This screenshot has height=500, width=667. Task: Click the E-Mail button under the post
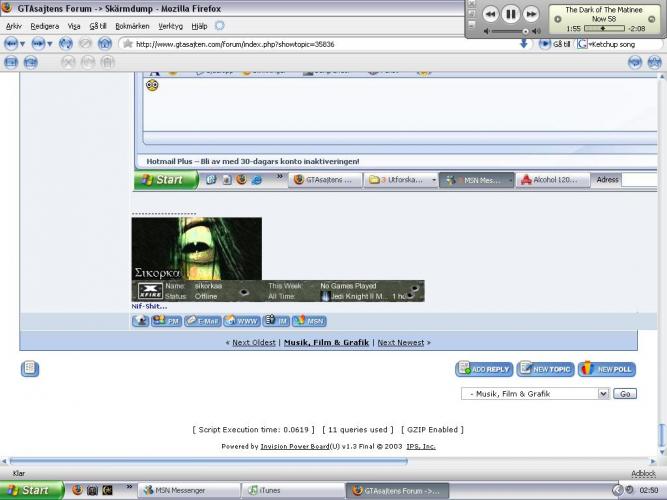202,321
